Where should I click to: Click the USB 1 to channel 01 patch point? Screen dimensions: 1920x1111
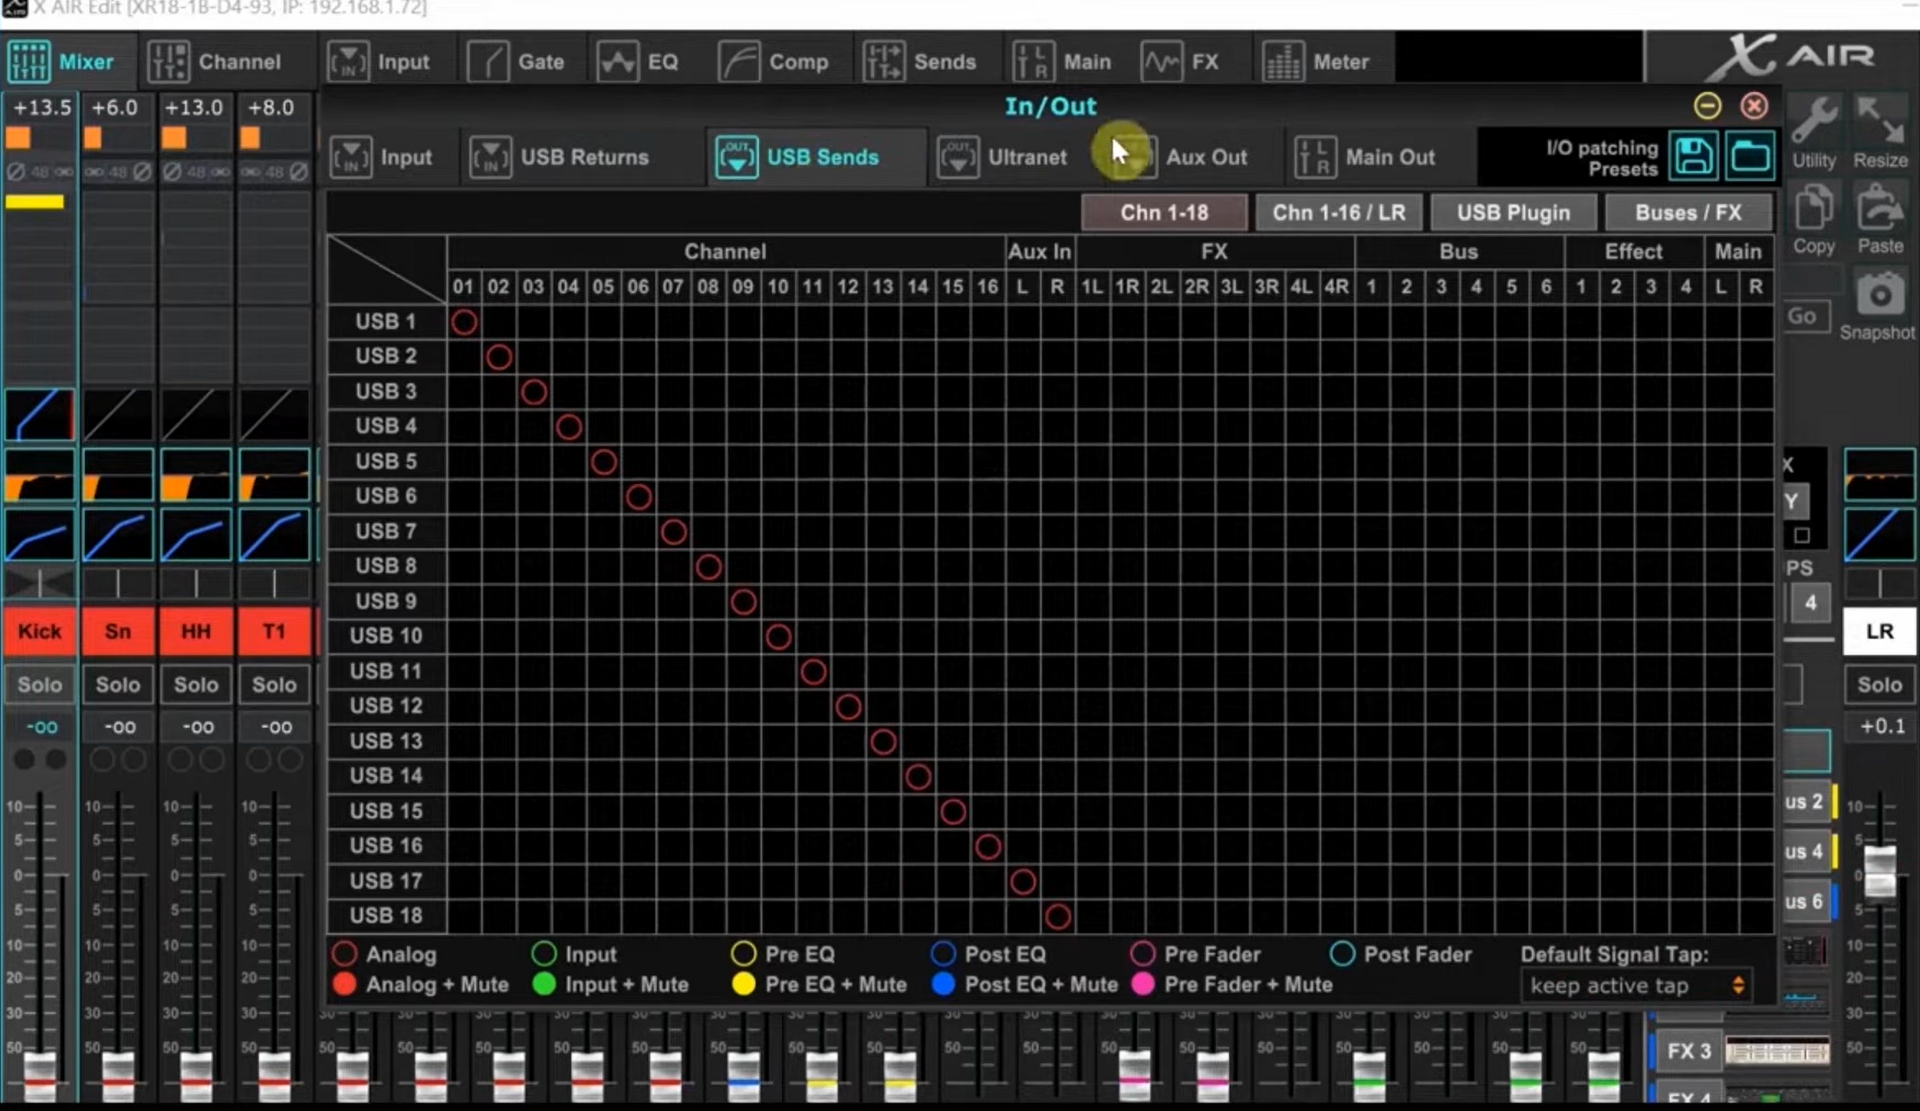point(464,322)
